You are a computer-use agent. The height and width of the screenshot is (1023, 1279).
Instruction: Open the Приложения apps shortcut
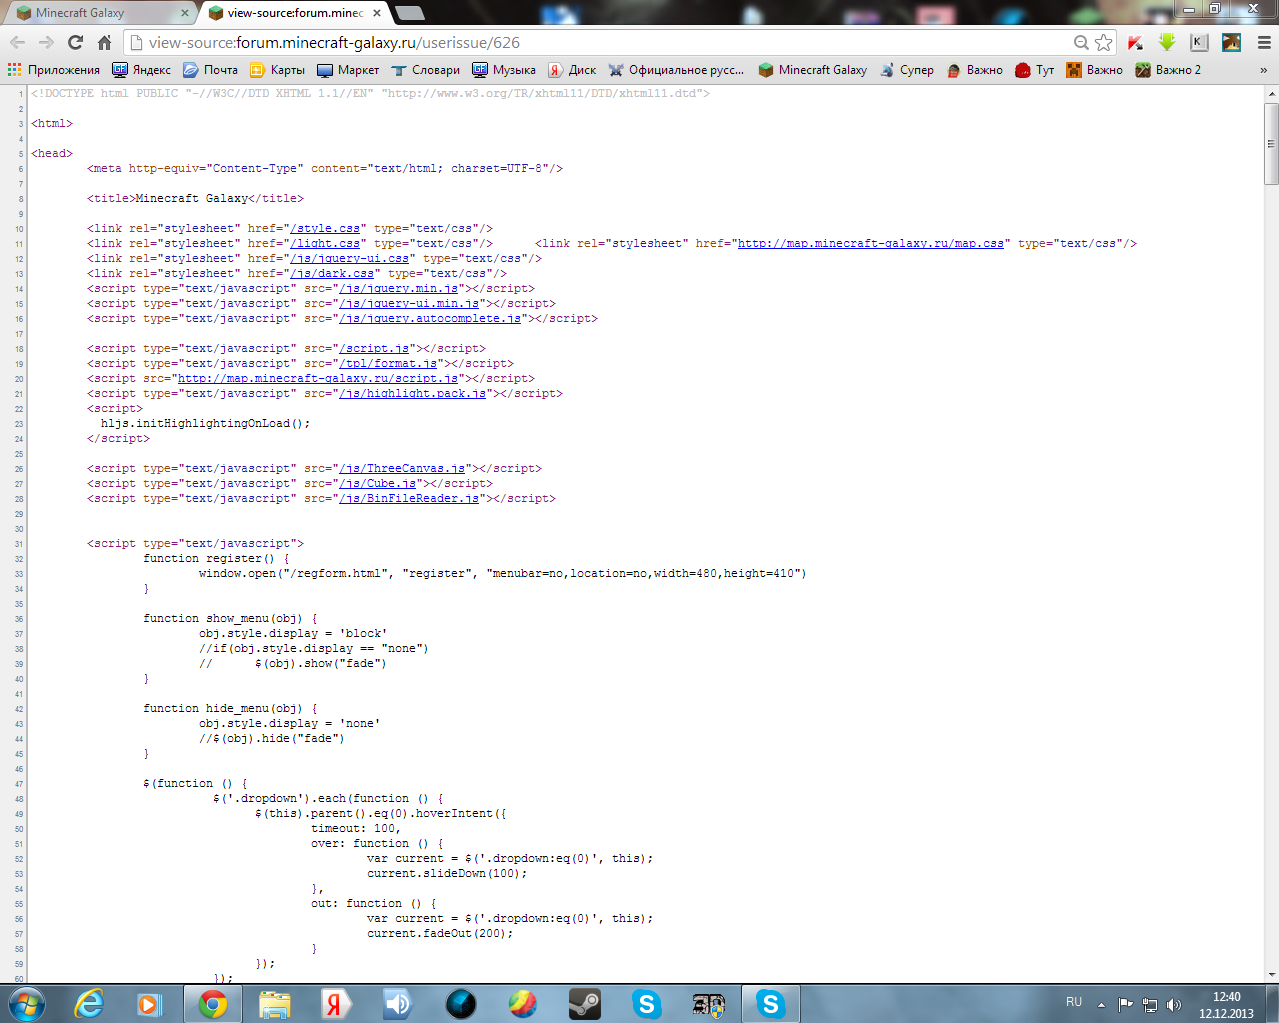(x=54, y=70)
